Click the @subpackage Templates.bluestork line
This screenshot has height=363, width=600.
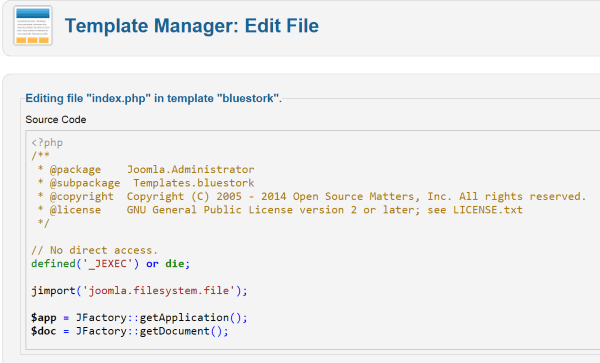[x=146, y=183]
